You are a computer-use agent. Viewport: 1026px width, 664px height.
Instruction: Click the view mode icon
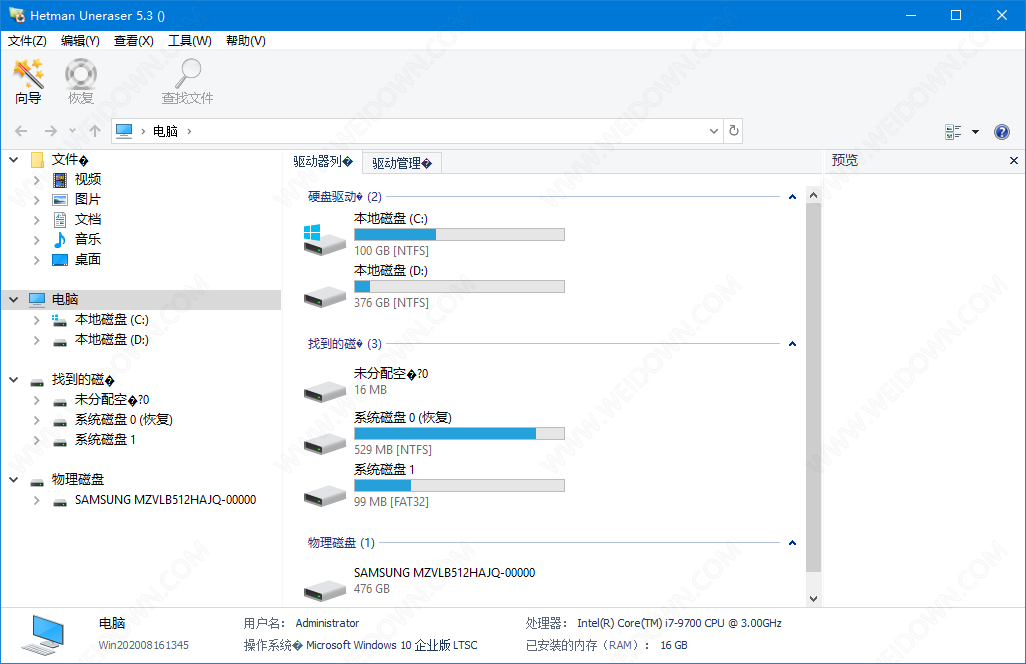(x=953, y=131)
